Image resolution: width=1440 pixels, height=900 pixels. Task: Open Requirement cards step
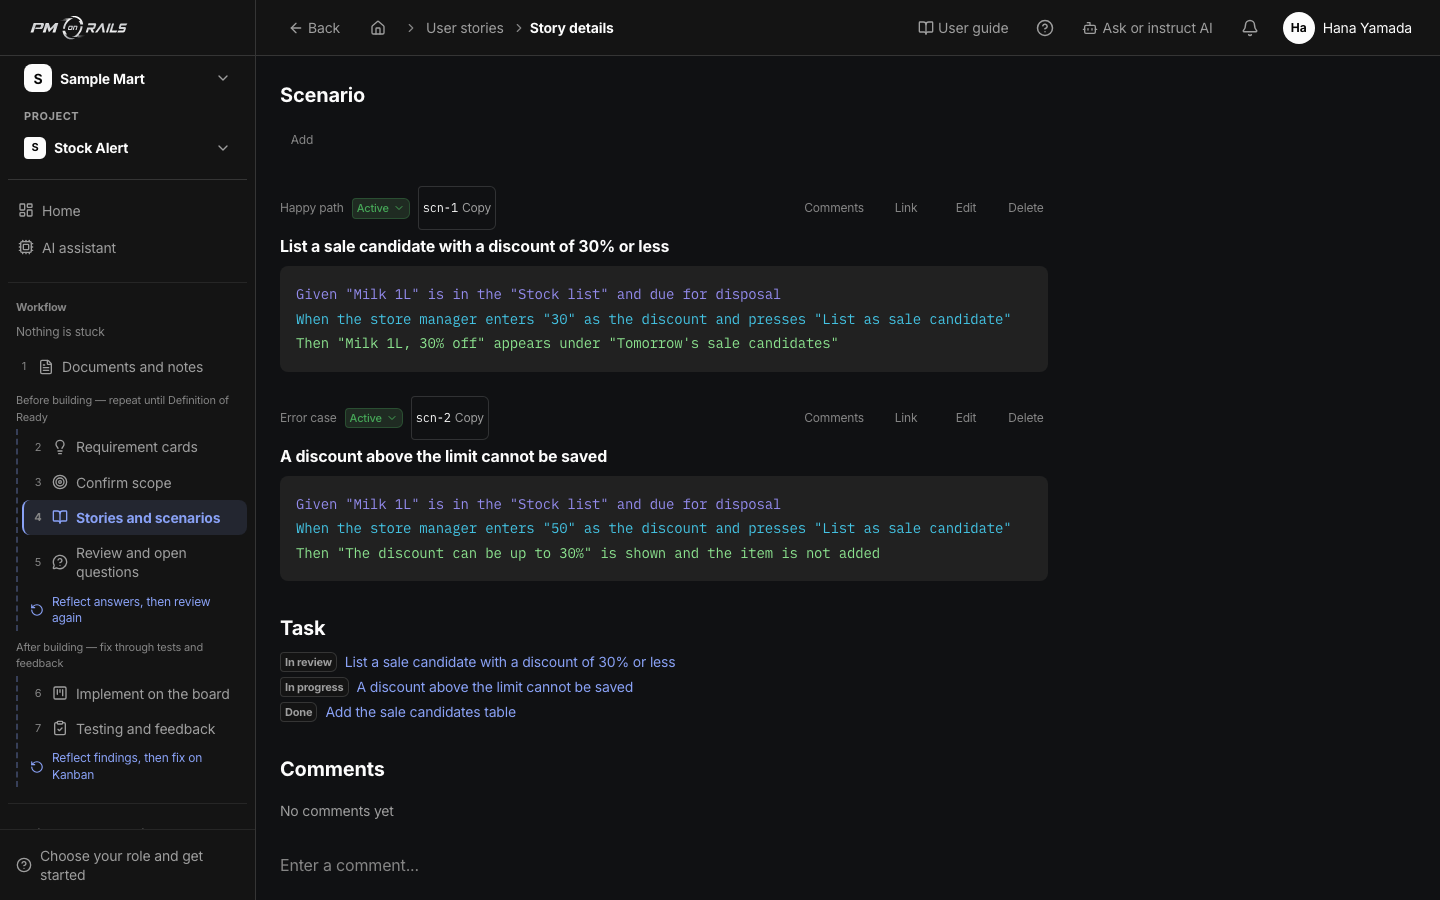point(134,447)
